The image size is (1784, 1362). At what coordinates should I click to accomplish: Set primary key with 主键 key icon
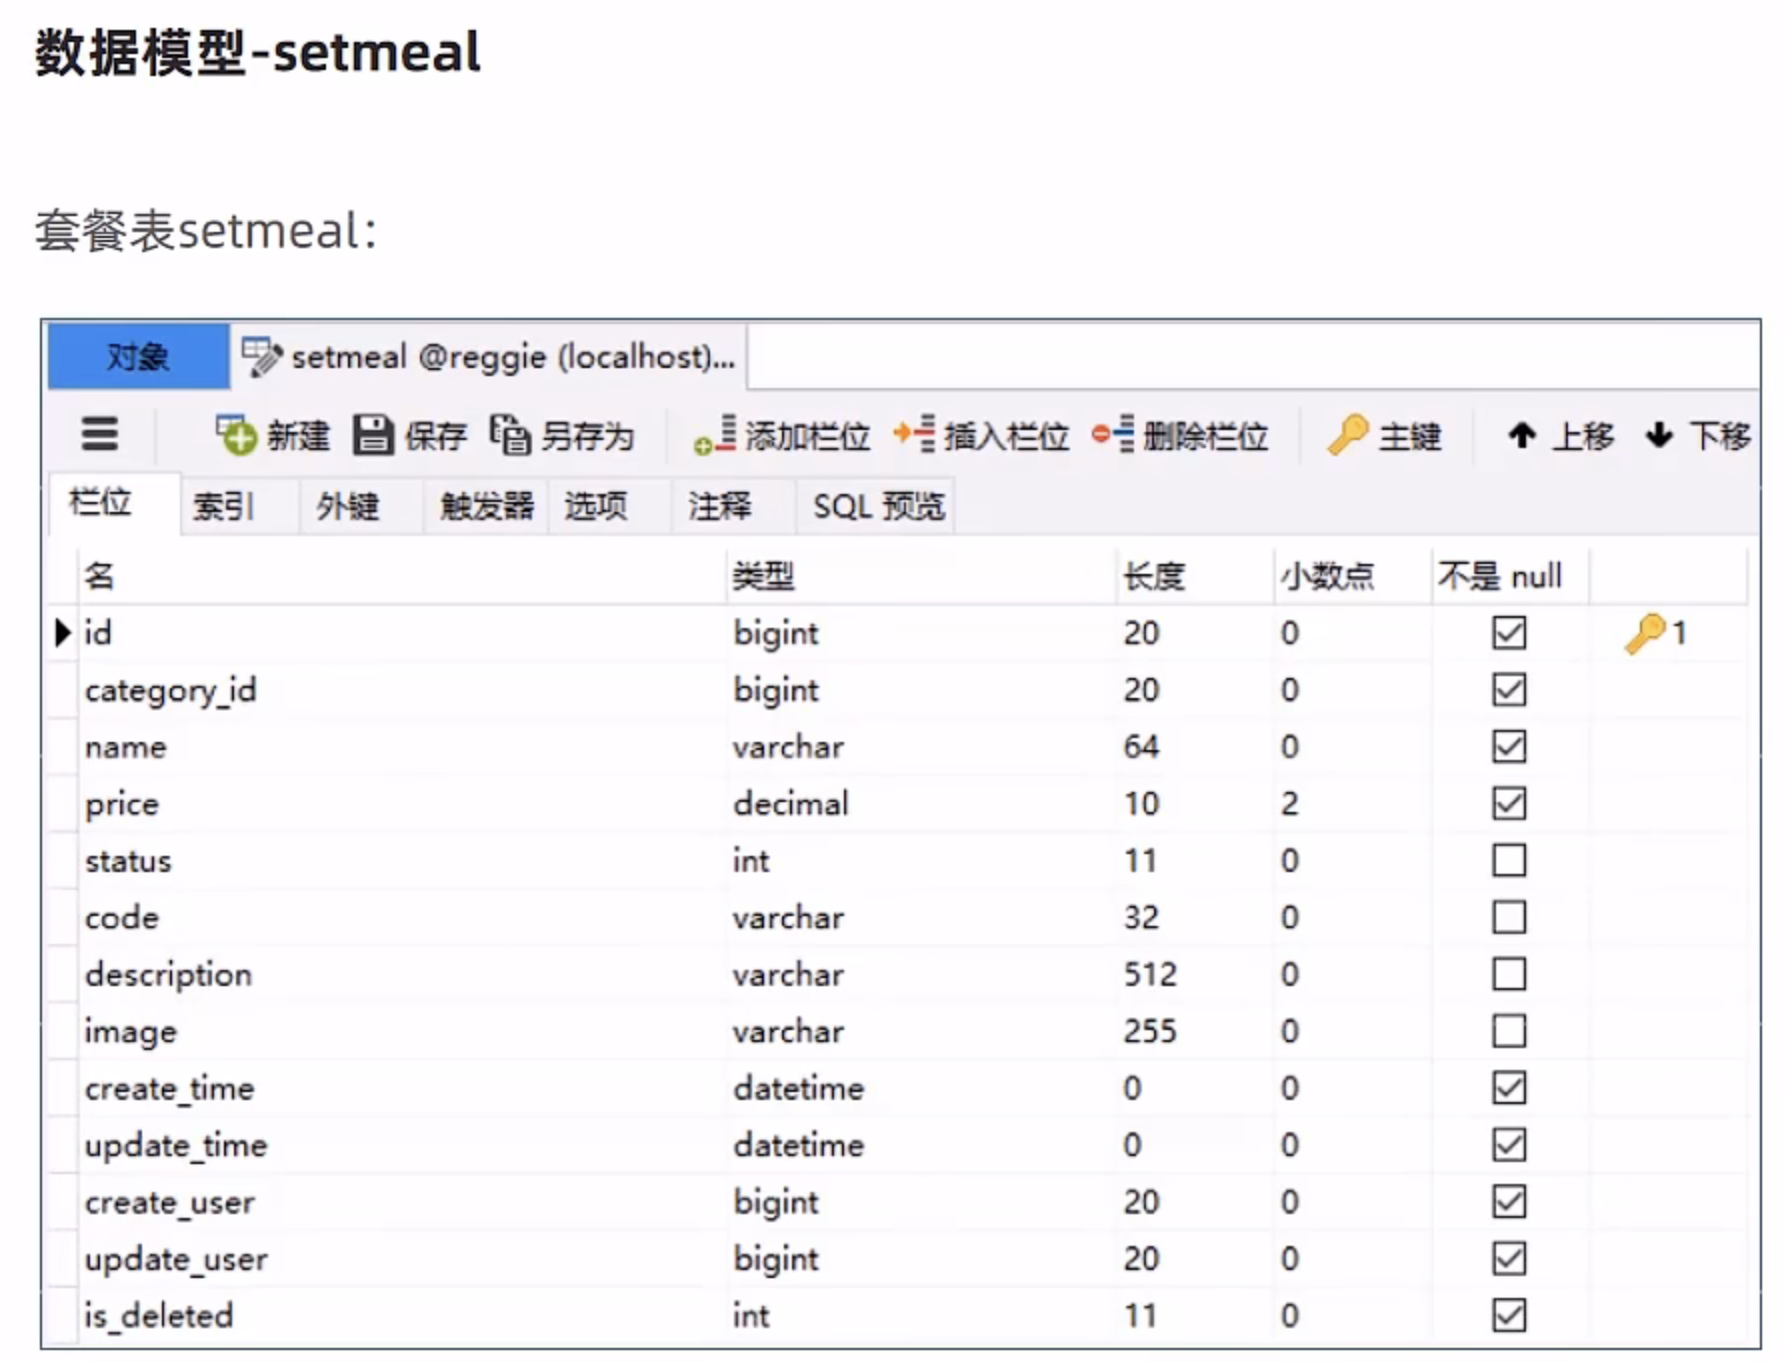(x=1347, y=436)
